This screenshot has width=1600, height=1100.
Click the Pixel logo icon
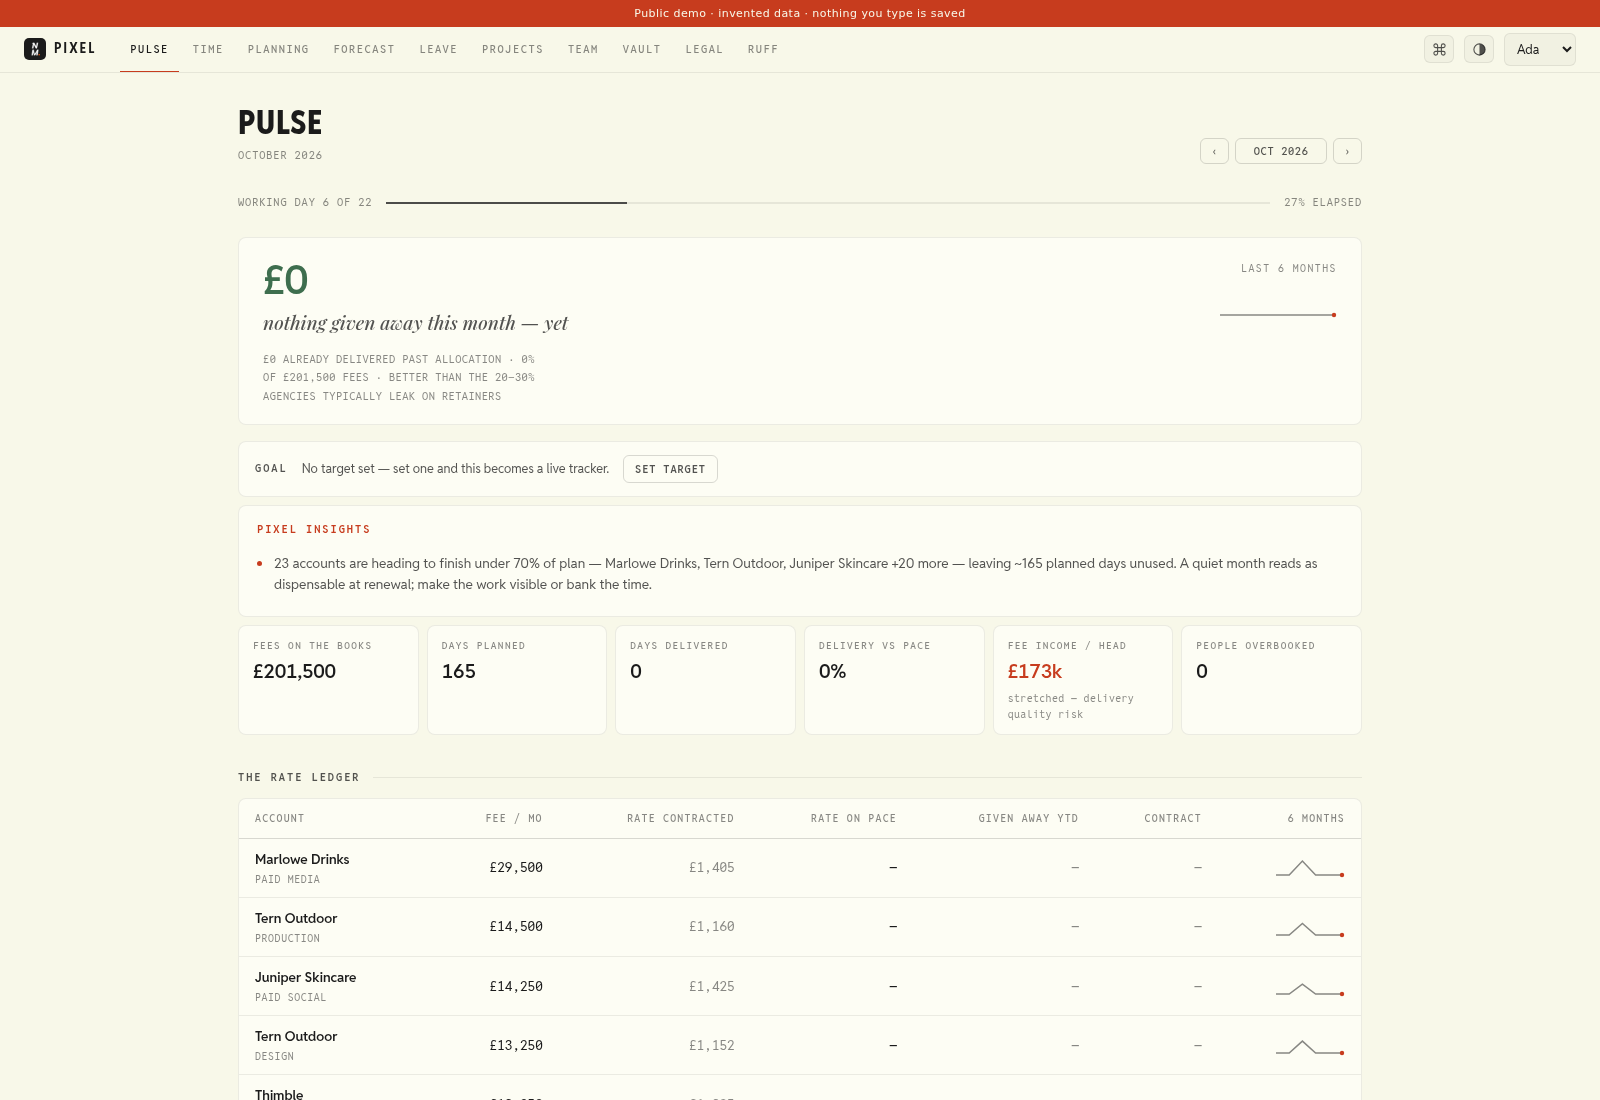tap(35, 49)
